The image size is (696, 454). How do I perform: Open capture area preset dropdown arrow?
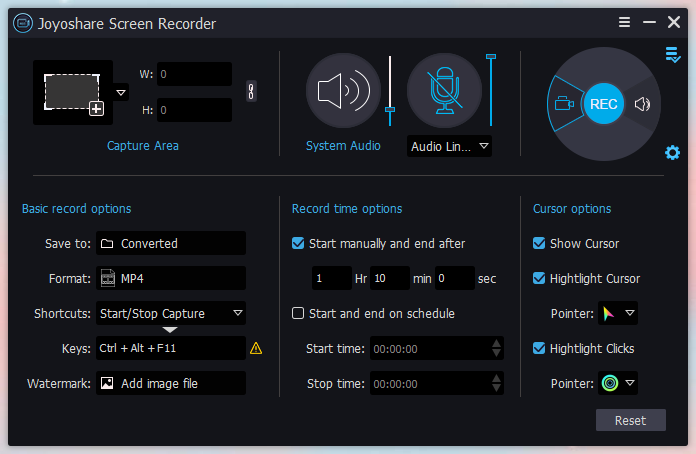pos(121,93)
